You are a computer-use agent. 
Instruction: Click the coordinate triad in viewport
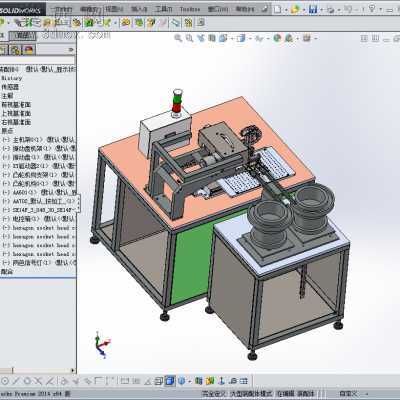102,345
